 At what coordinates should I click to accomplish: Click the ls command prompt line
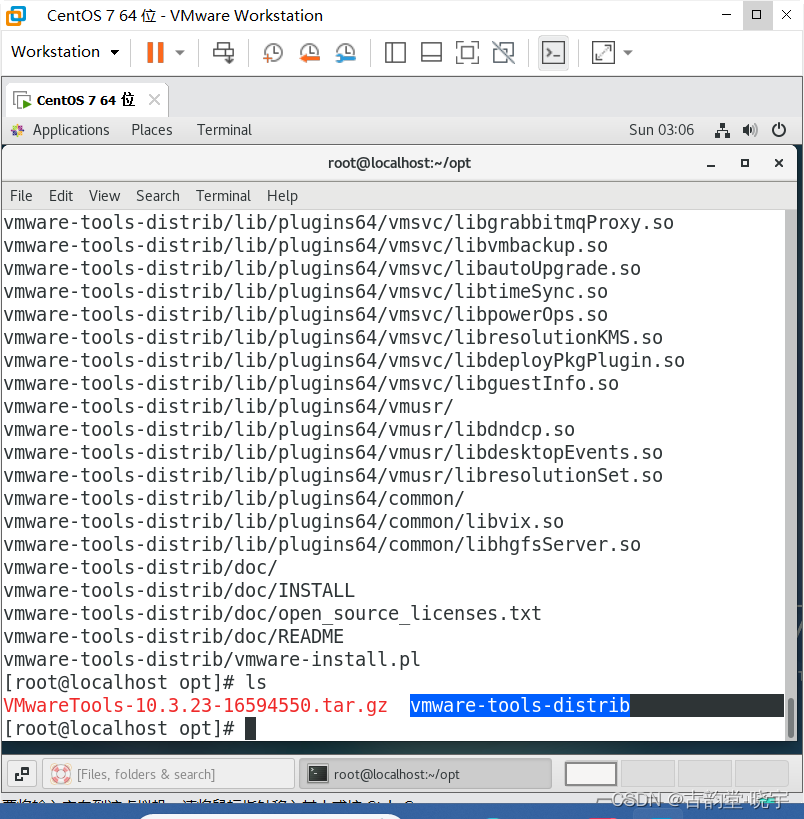(x=135, y=682)
